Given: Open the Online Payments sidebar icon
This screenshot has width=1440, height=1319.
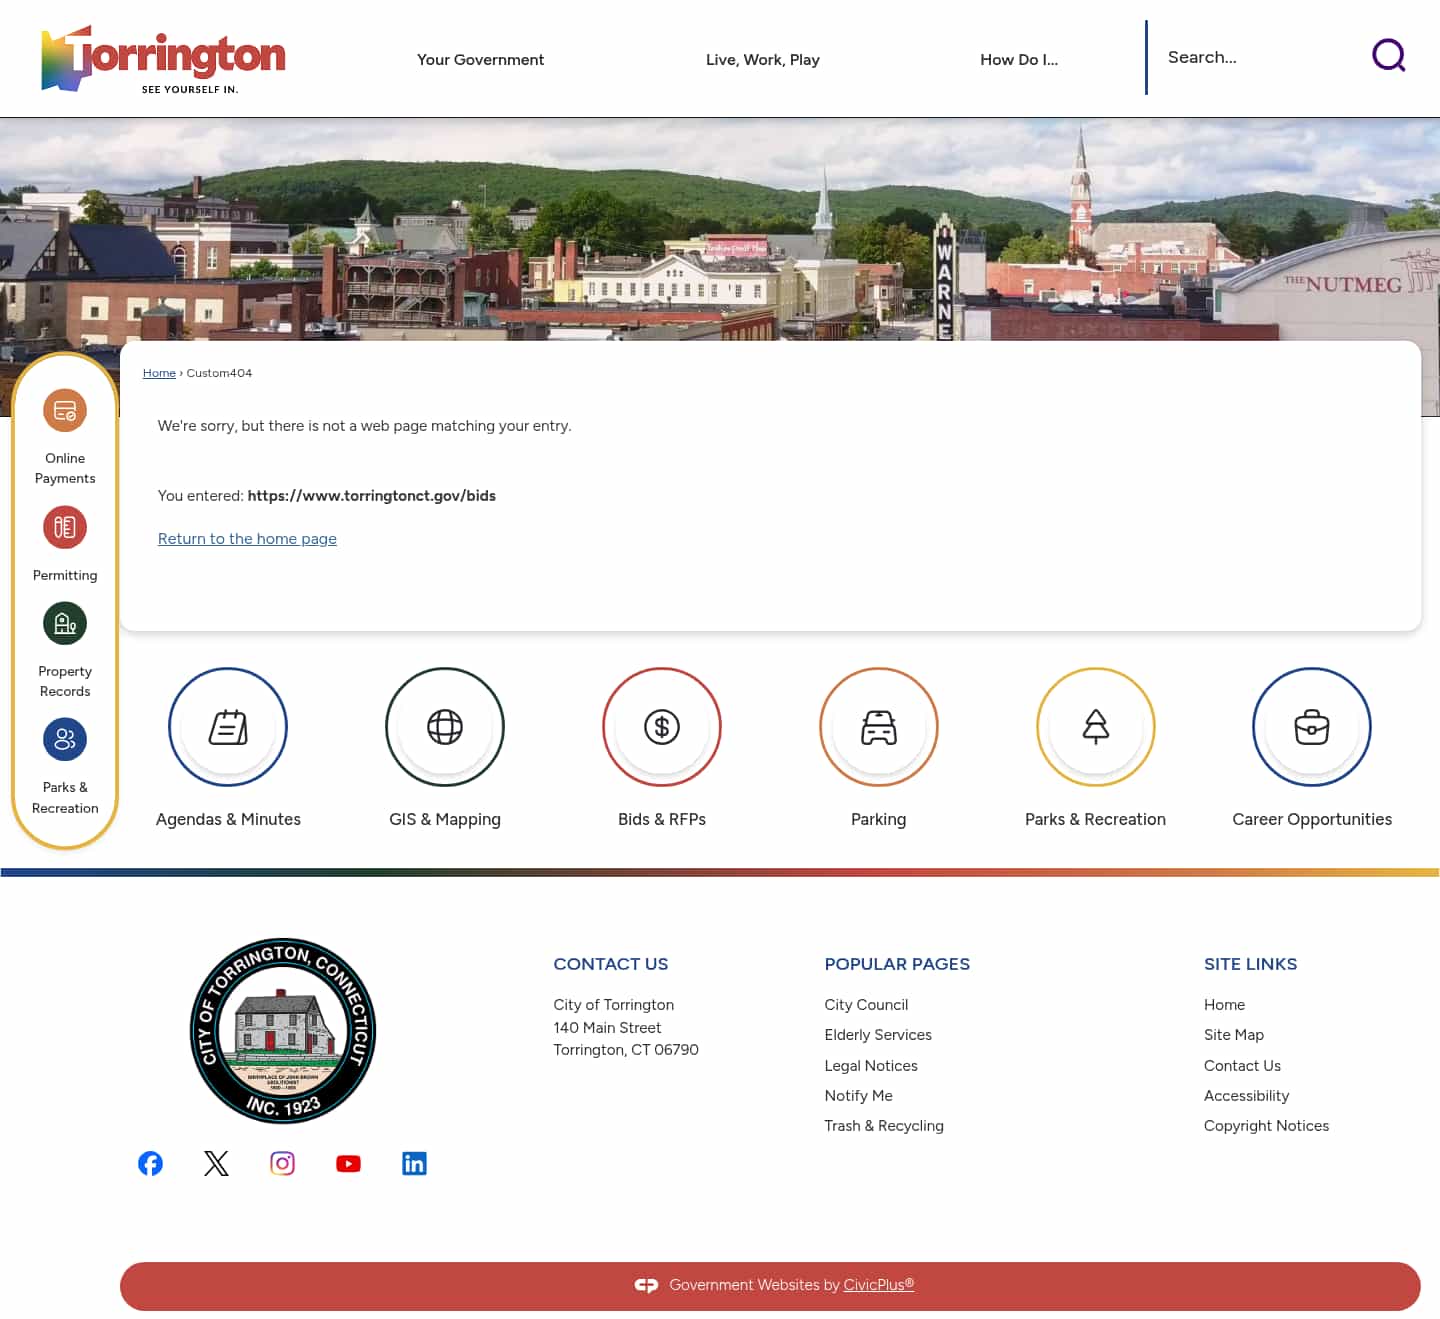Looking at the screenshot, I should click(64, 410).
